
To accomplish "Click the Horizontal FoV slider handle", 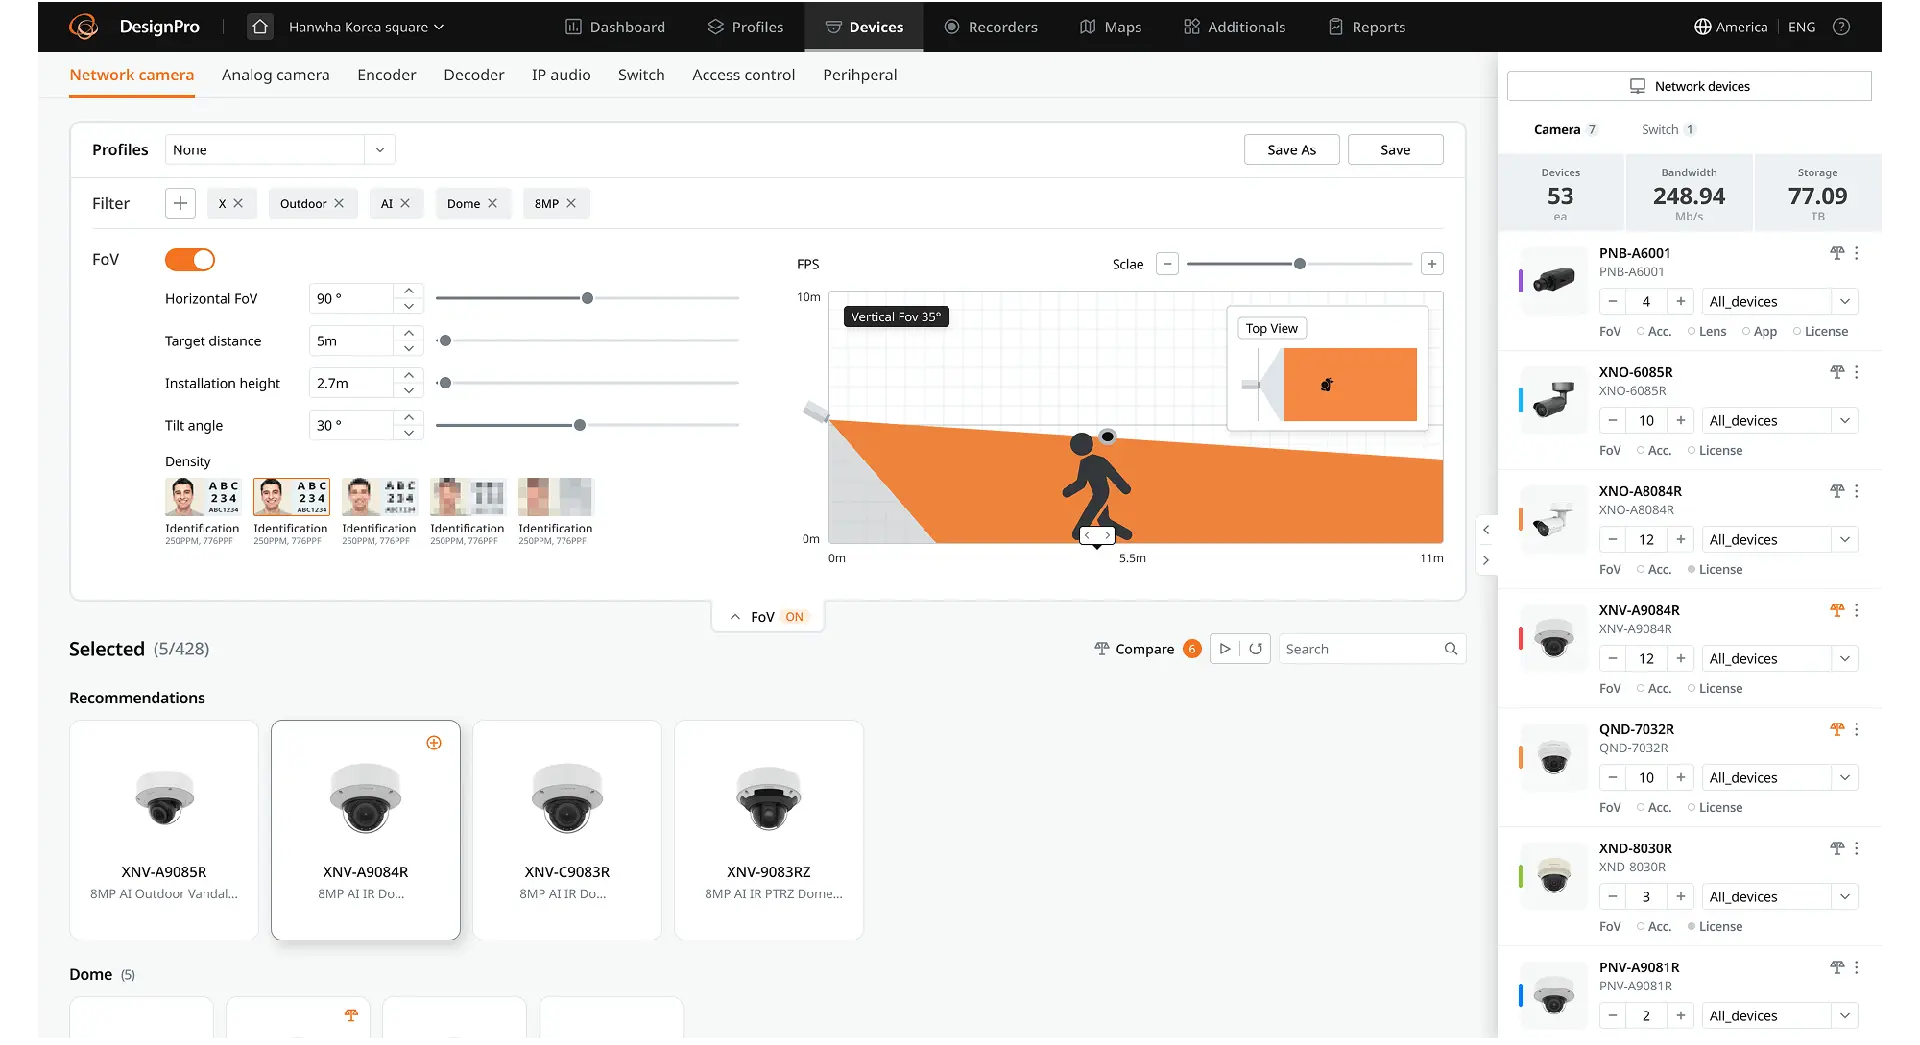I will (587, 299).
